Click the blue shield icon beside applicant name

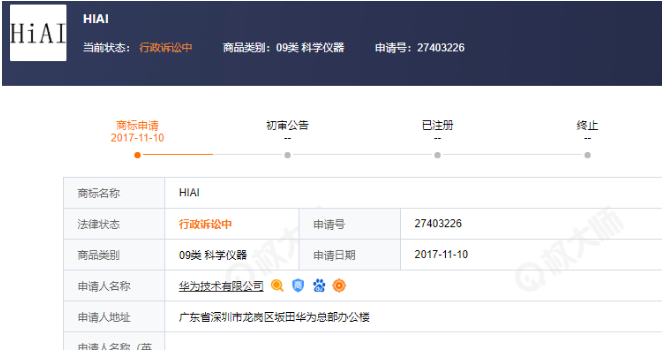pyautogui.click(x=298, y=286)
